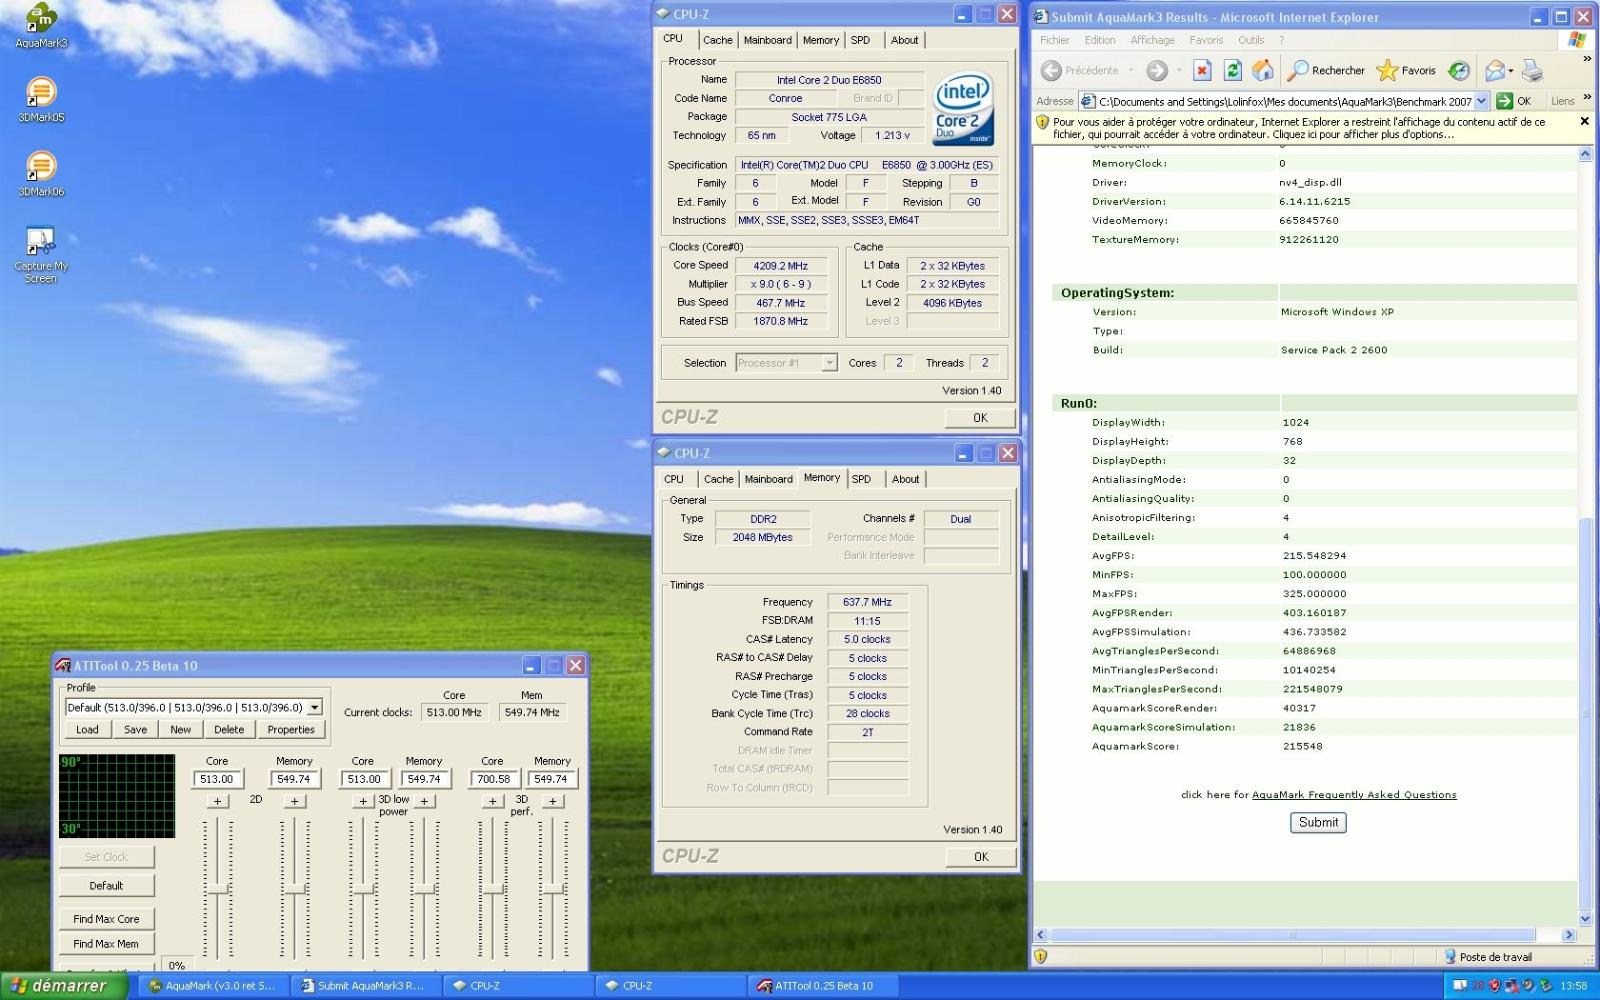1600x1000 pixels.
Task: Click OK in the lower CPU-Z Memory window
Action: 981,857
